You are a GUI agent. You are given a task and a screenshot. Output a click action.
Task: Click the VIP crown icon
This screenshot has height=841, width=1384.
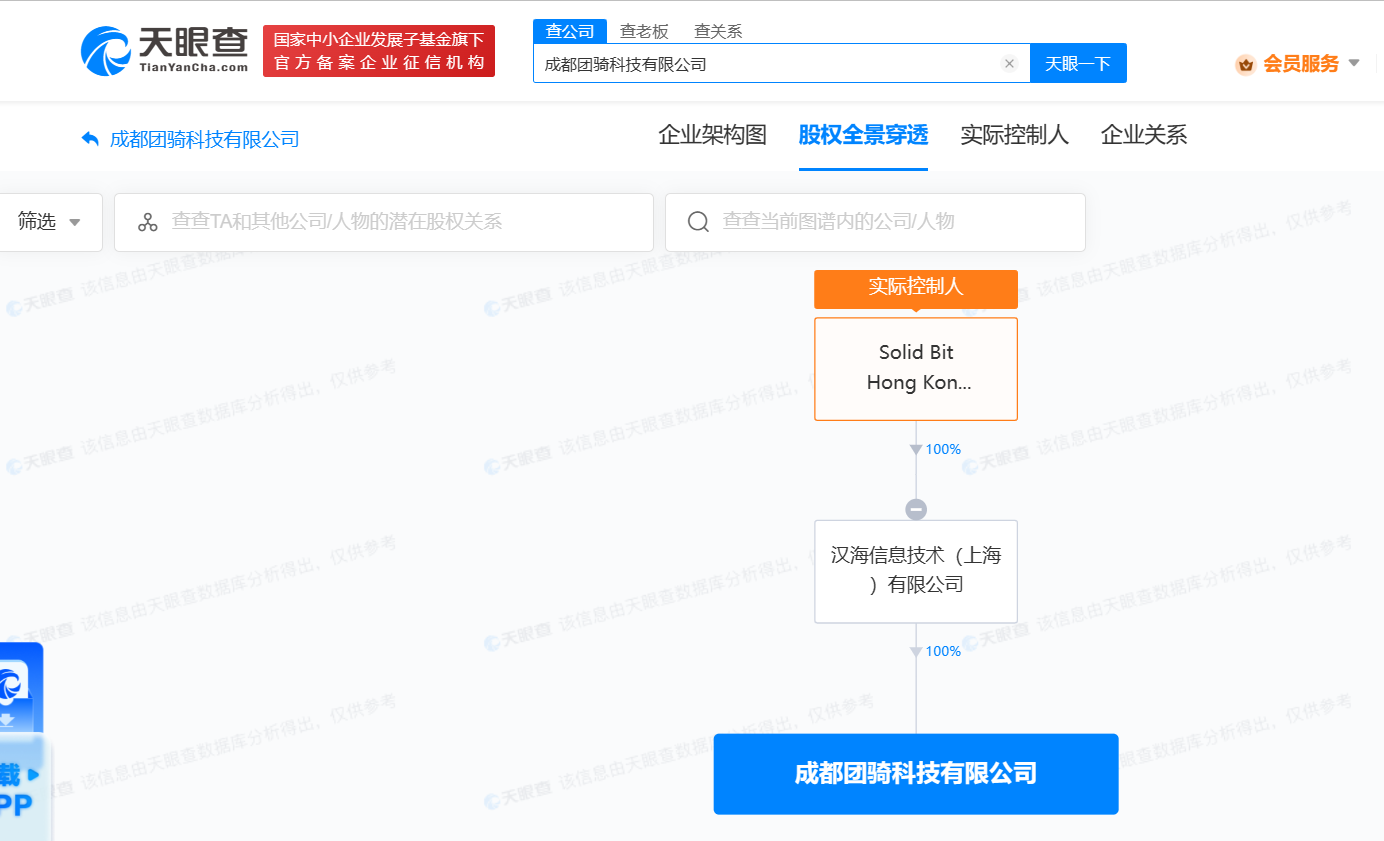pyautogui.click(x=1246, y=64)
